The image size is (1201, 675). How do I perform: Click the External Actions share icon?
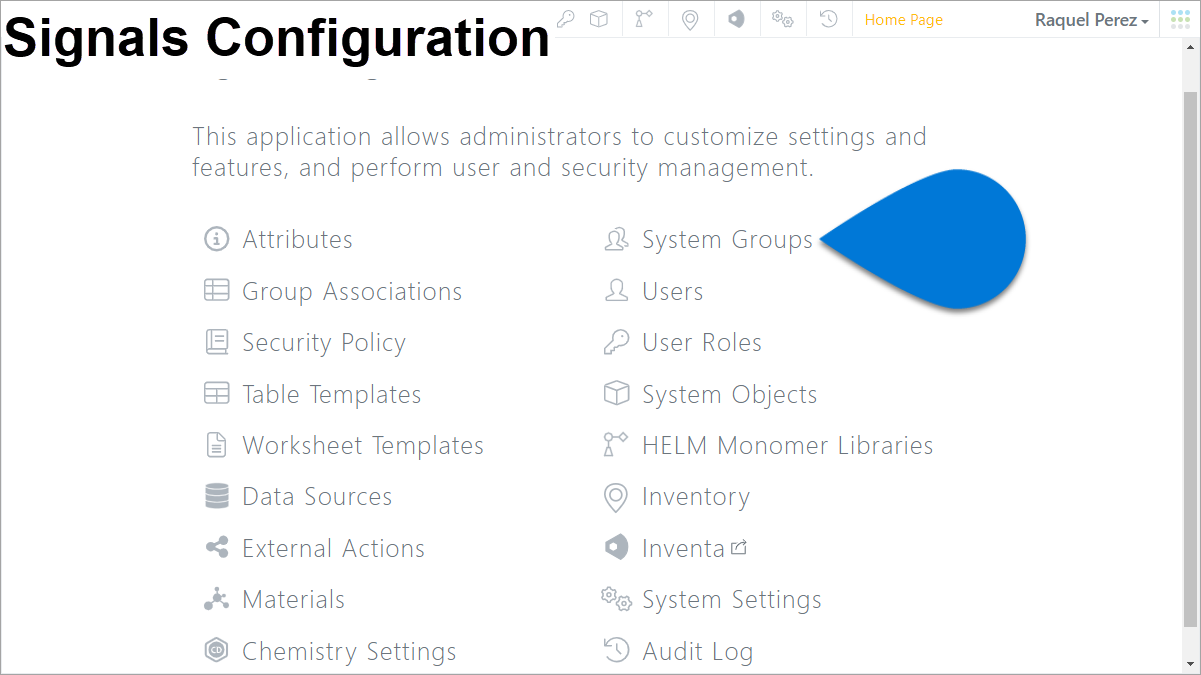pos(216,547)
